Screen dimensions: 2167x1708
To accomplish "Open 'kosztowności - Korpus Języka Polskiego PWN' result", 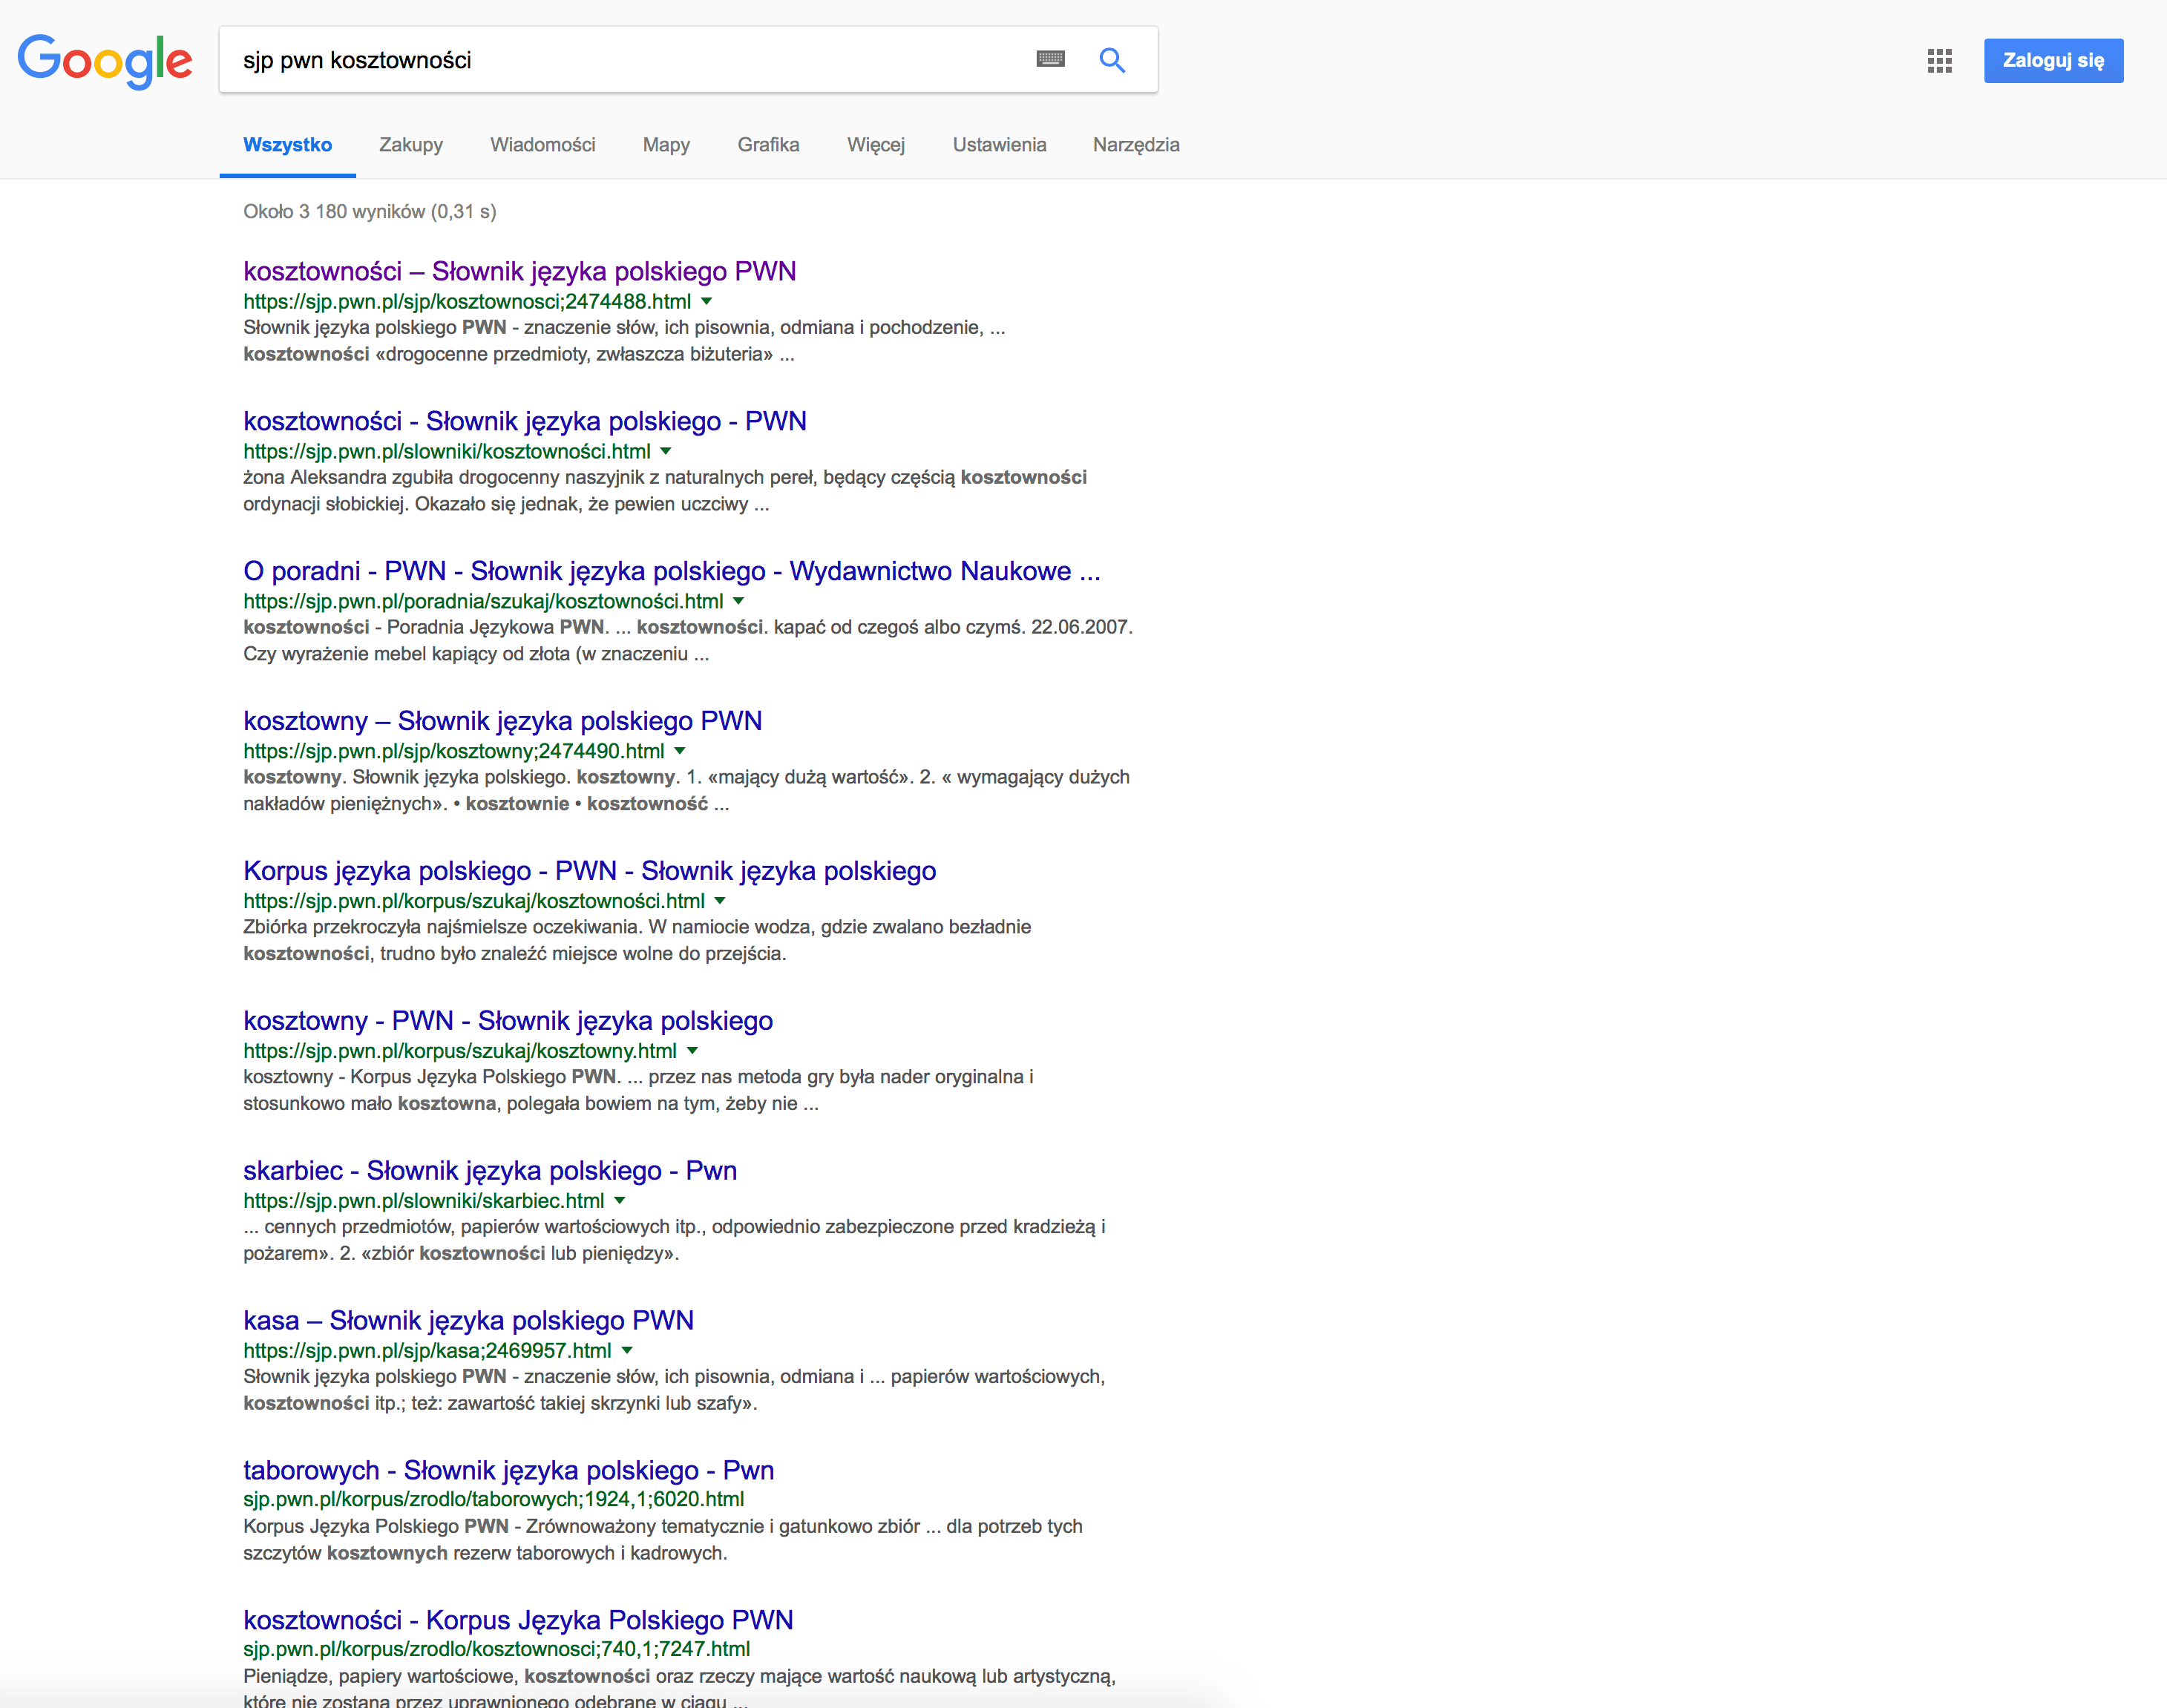I will pyautogui.click(x=518, y=1621).
